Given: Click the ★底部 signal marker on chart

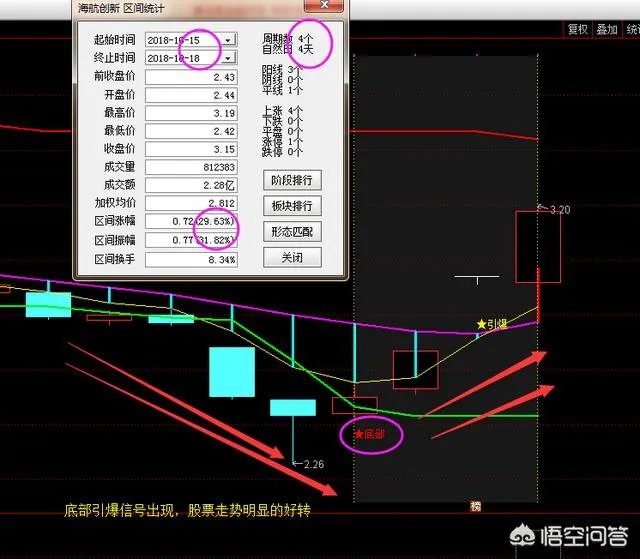Looking at the screenshot, I should (369, 434).
